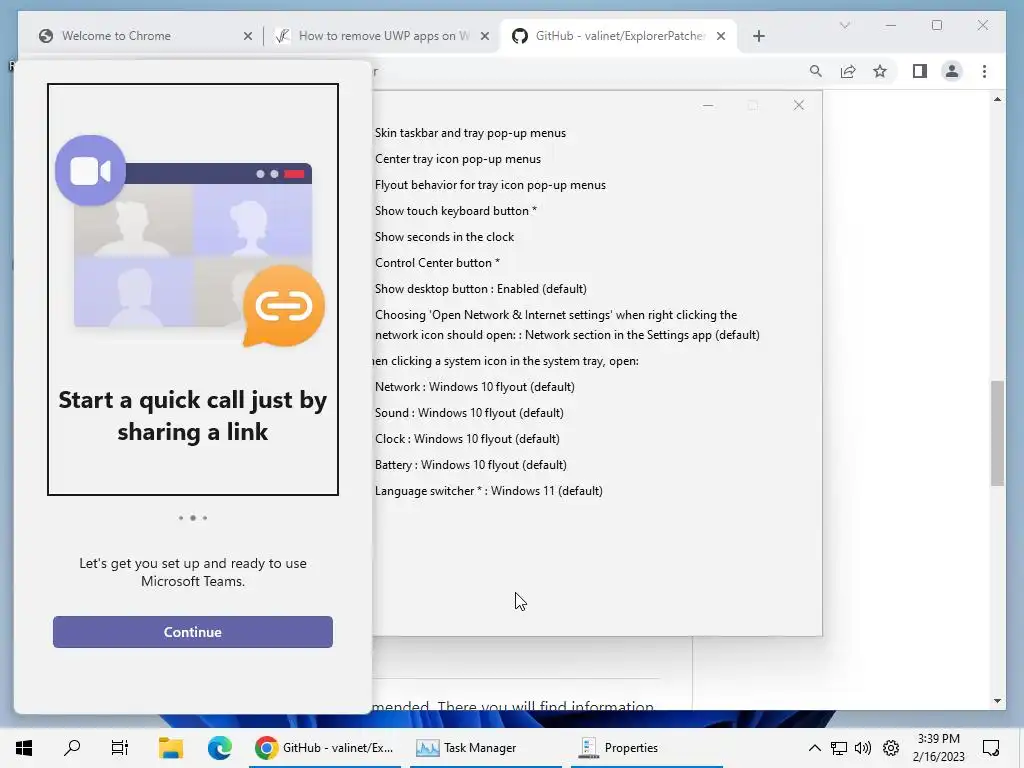Minimize the Chrome window
This screenshot has width=1024, height=768.
pos(891,25)
